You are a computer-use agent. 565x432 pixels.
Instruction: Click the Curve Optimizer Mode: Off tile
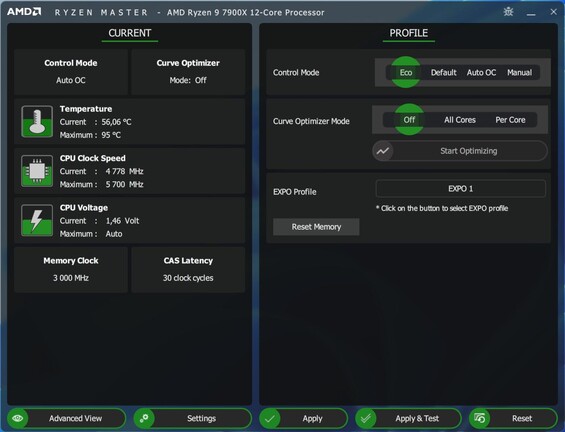coord(188,72)
